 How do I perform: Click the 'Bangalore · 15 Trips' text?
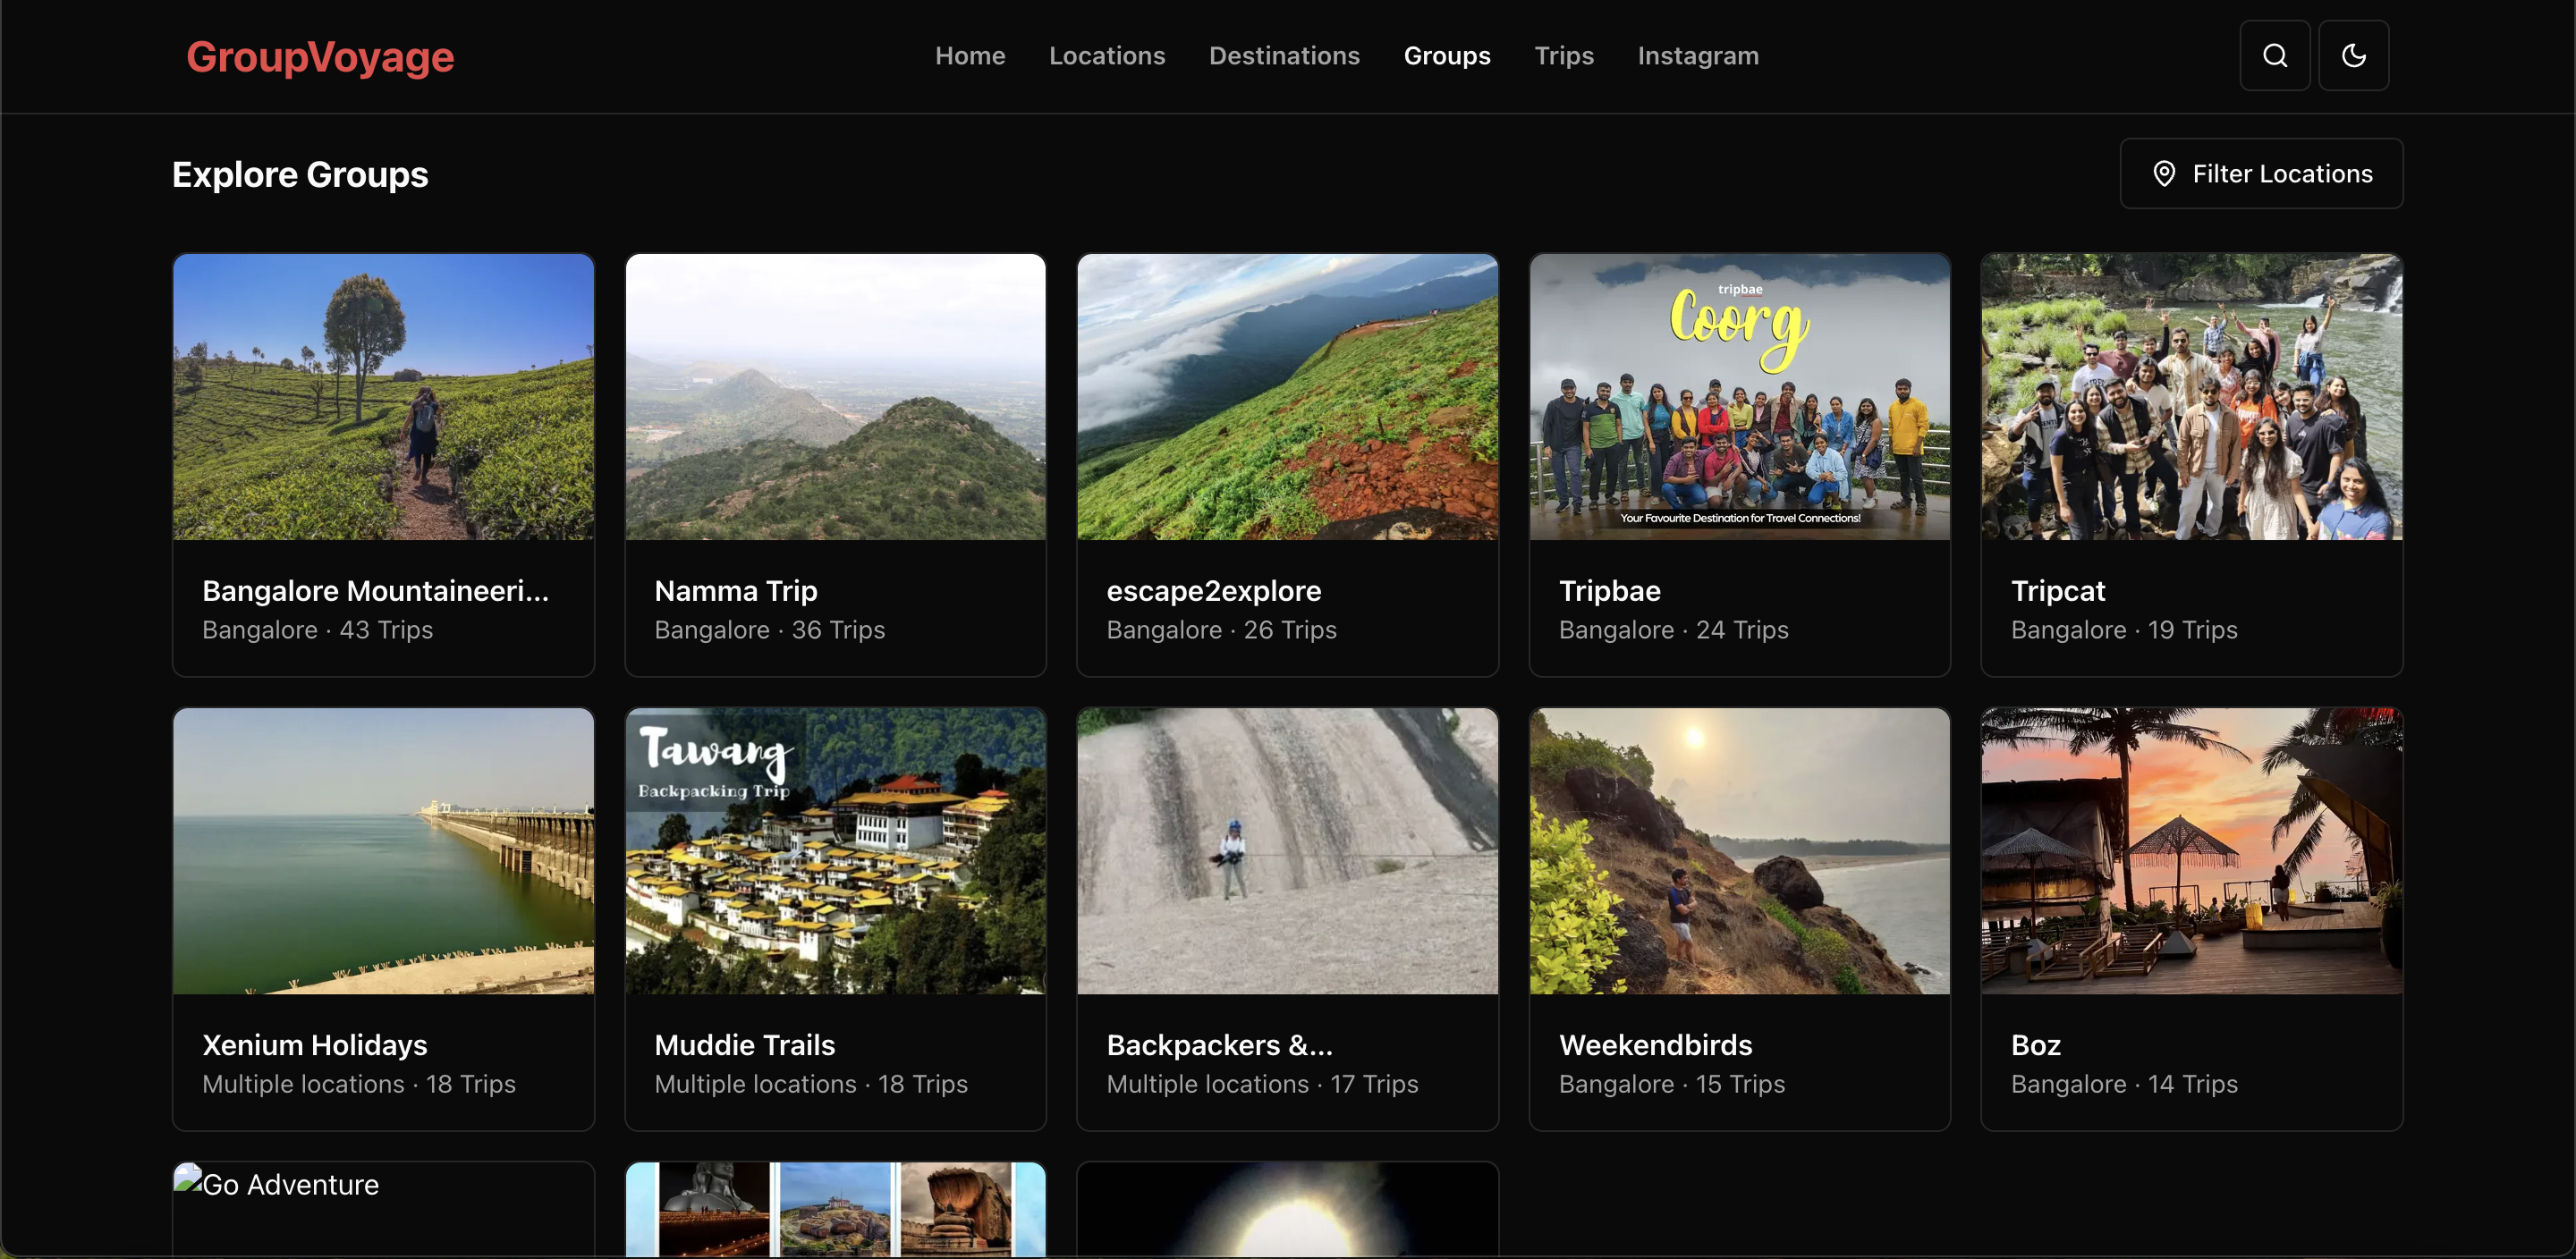[1671, 1084]
